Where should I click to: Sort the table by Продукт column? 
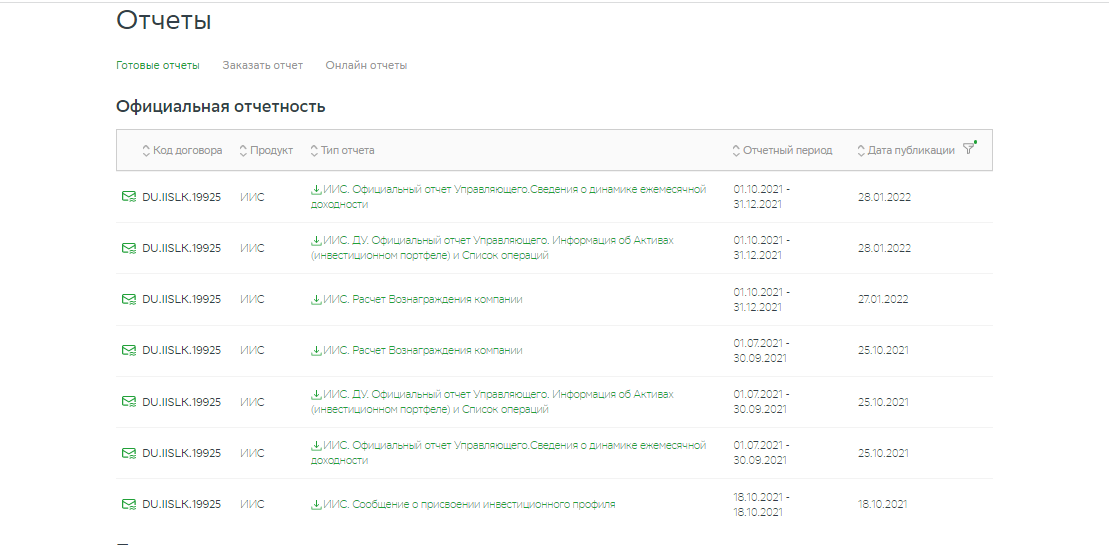pyautogui.click(x=266, y=151)
